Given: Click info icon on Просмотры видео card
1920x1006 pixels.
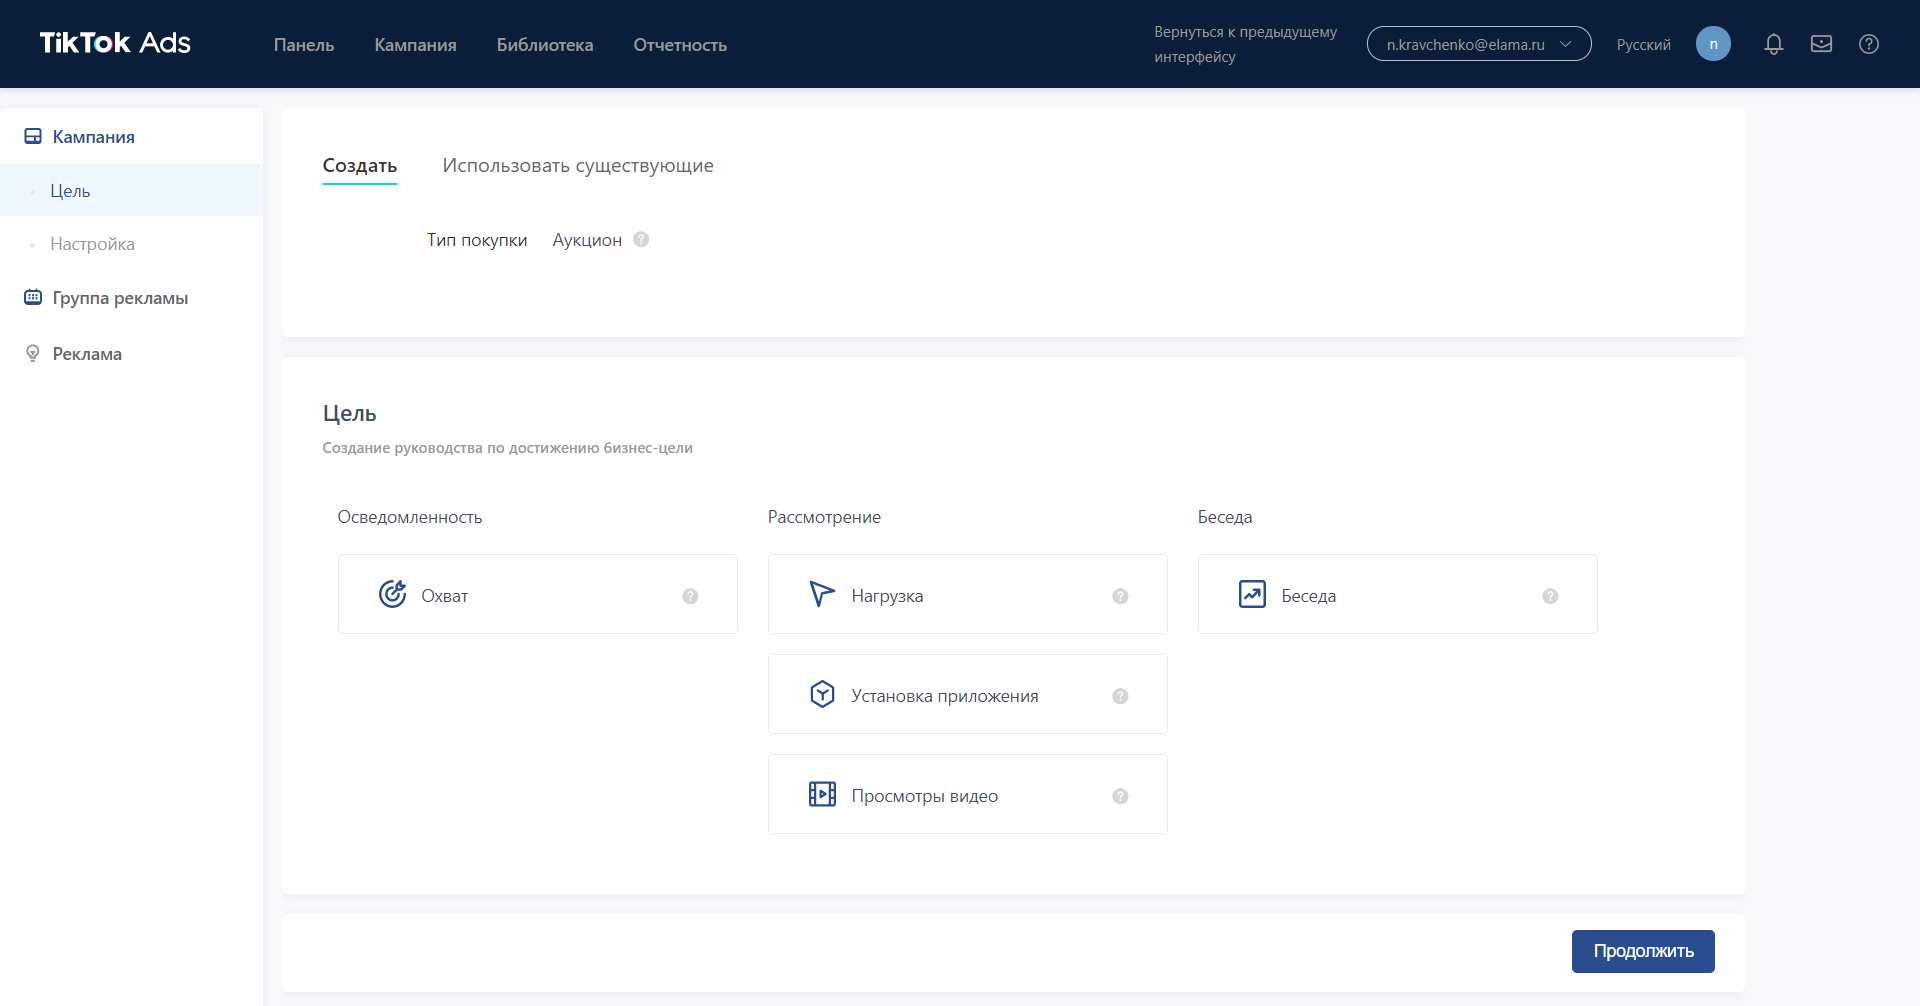Looking at the screenshot, I should point(1120,796).
